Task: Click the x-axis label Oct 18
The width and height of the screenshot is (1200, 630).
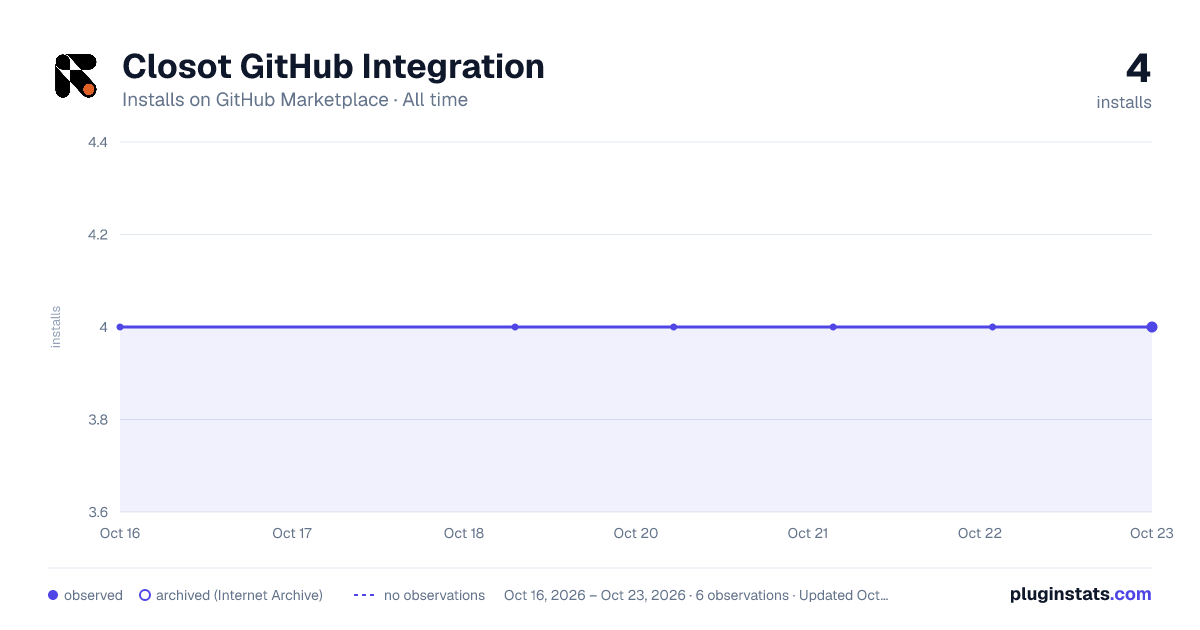Action: tap(464, 533)
